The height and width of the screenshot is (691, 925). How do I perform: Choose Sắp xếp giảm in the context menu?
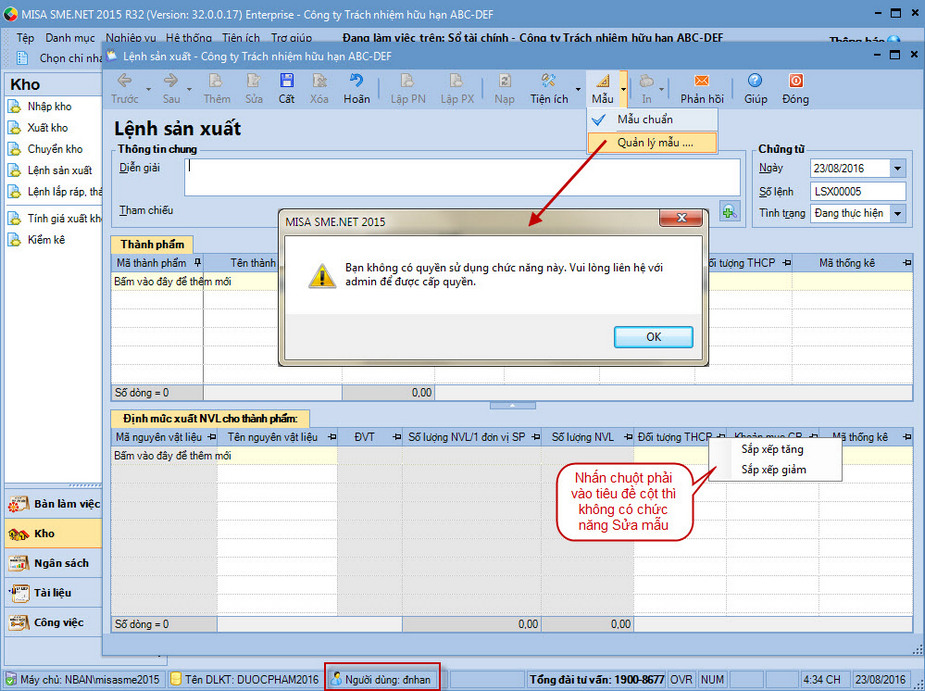[773, 470]
